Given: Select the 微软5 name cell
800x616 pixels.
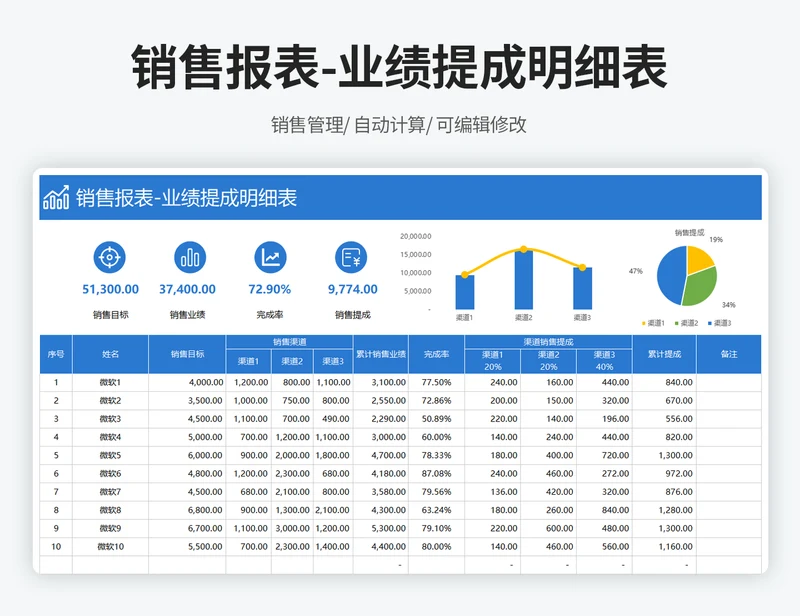Looking at the screenshot, I should [x=110, y=455].
